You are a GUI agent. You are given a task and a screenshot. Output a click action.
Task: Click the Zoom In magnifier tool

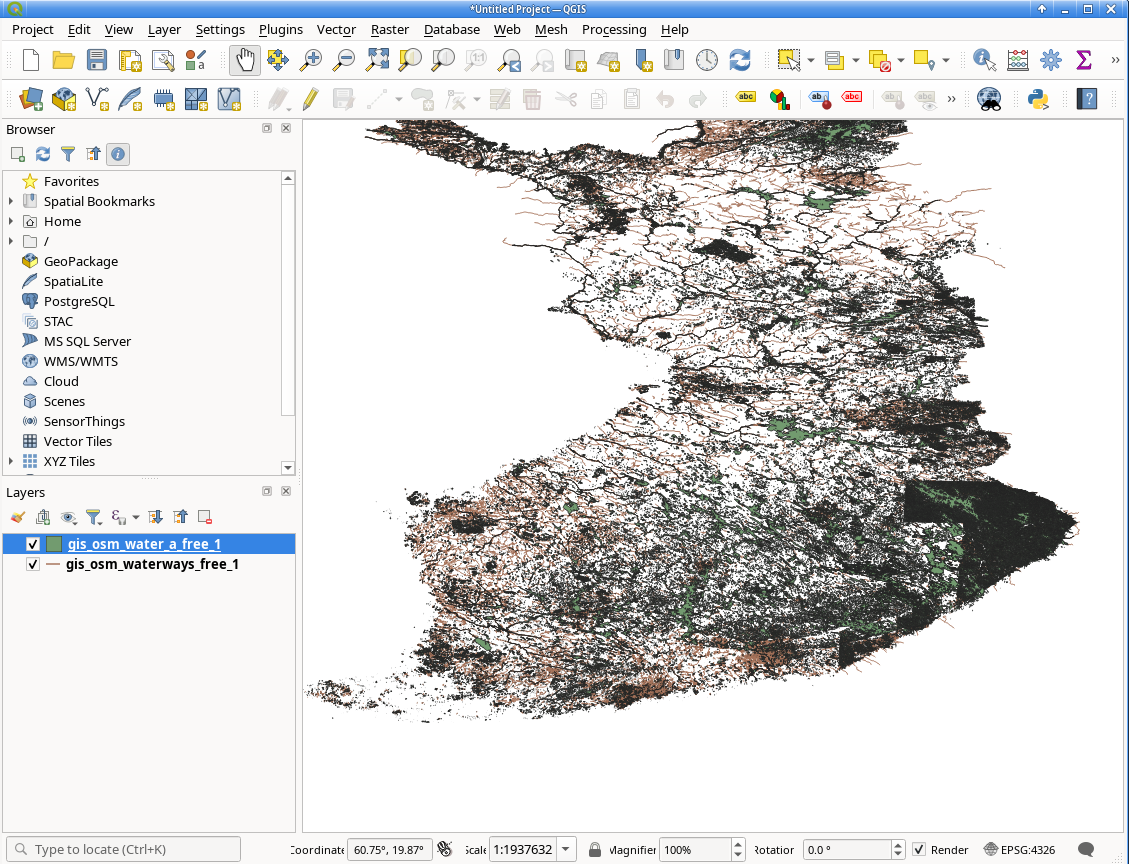(x=310, y=60)
